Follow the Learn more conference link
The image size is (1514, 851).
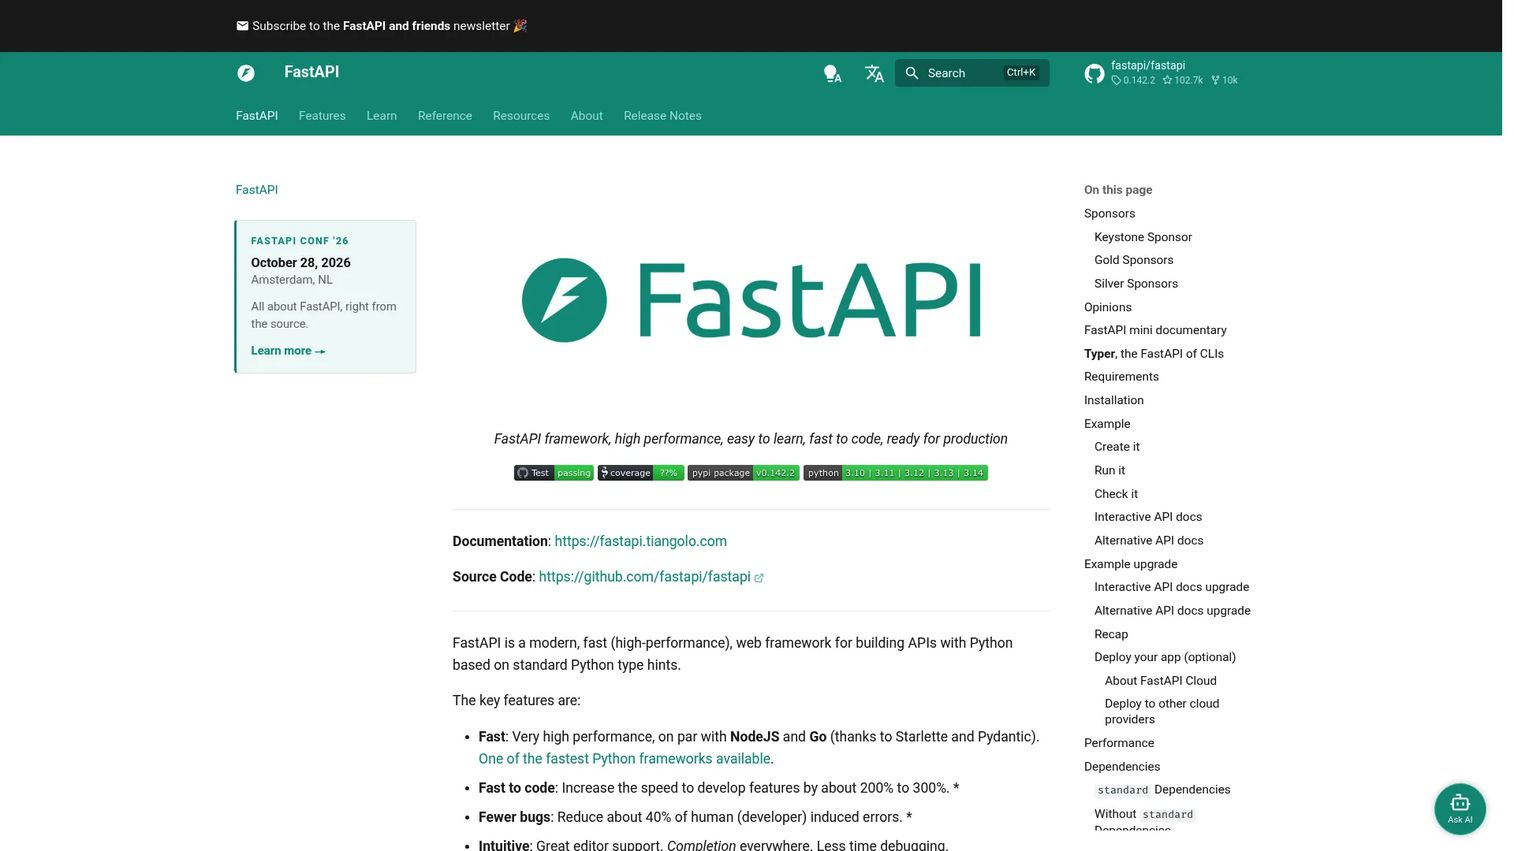[288, 351]
